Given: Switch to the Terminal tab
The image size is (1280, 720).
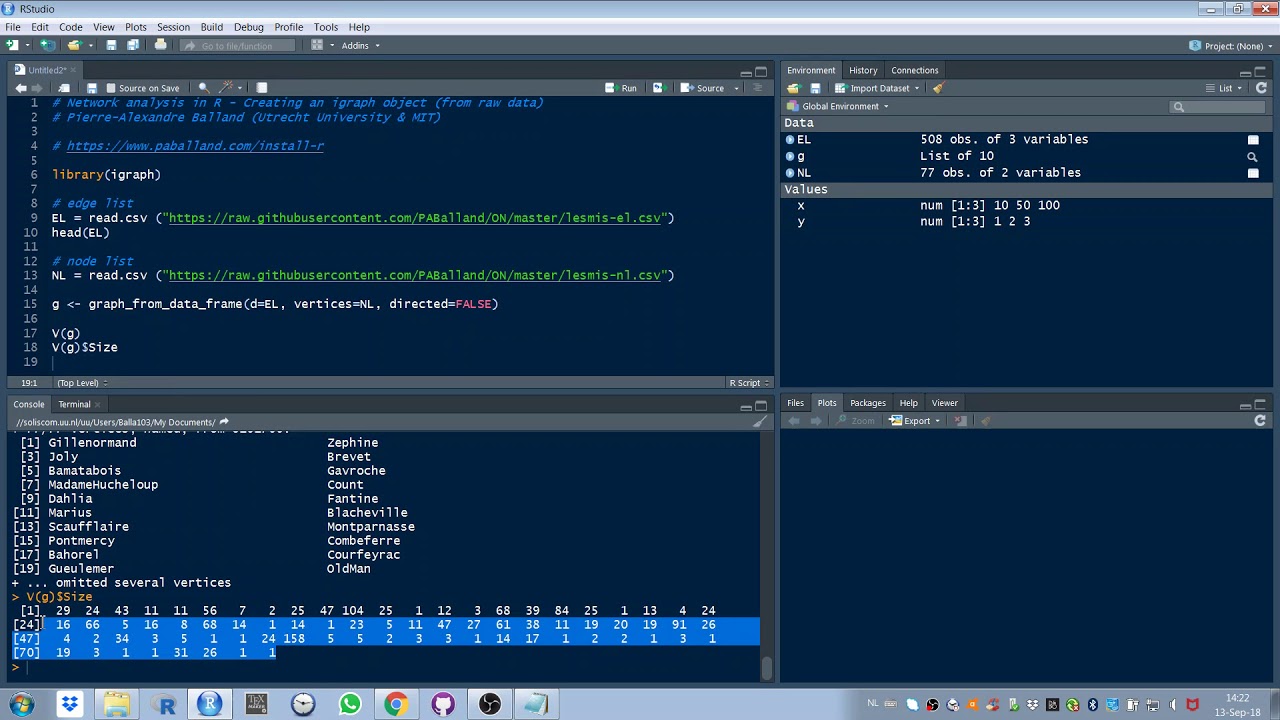Looking at the screenshot, I should coord(74,404).
